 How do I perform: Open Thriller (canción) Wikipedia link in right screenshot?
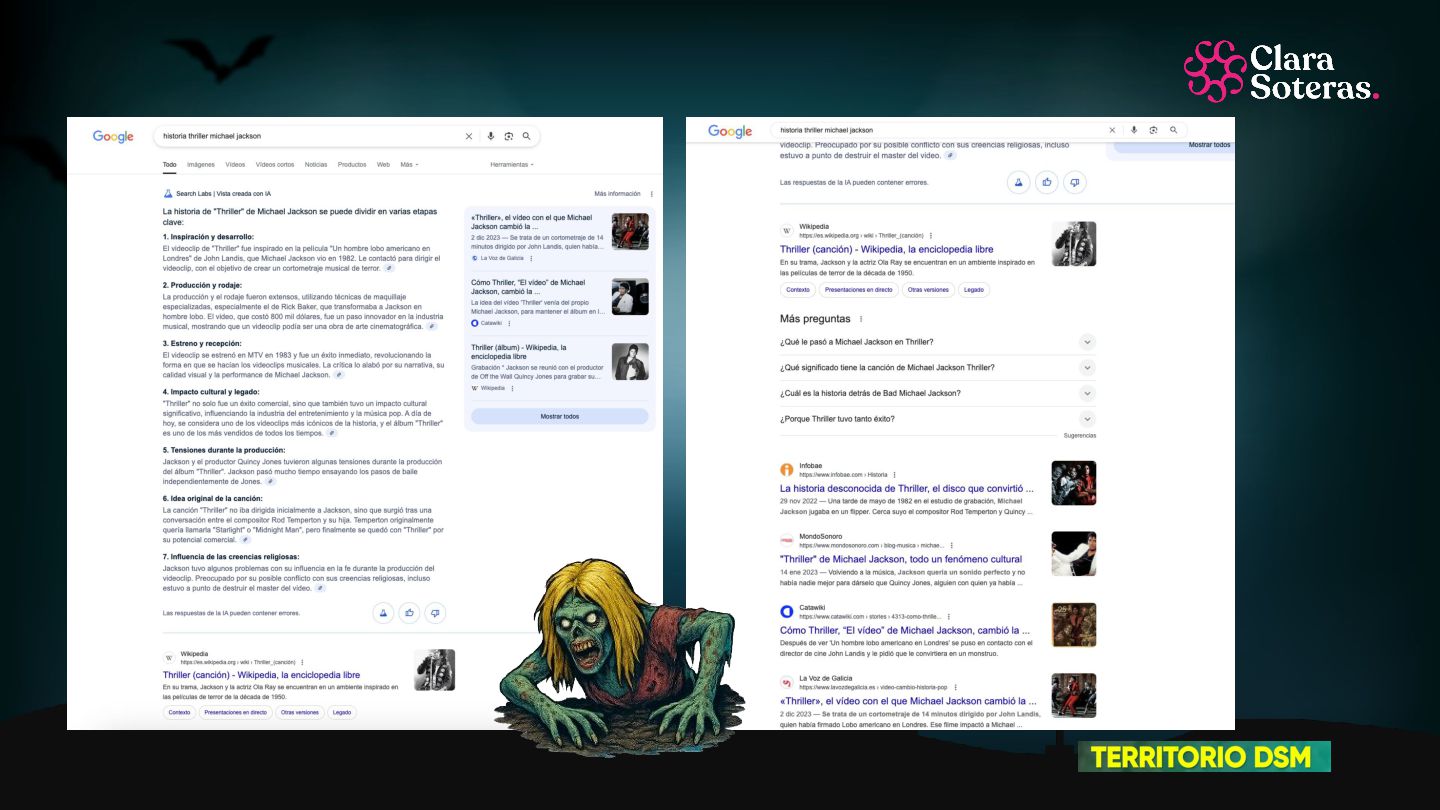[x=887, y=249]
